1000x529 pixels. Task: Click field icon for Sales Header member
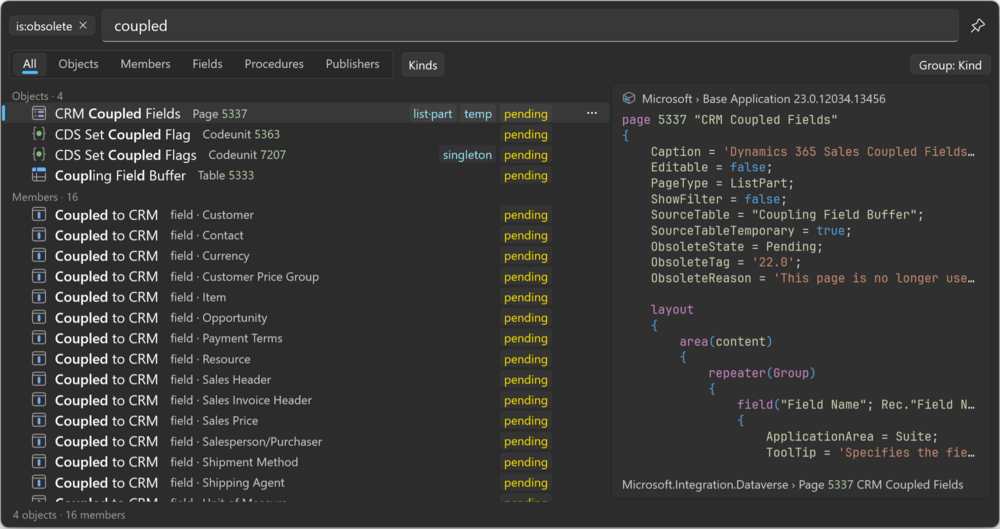pos(39,379)
